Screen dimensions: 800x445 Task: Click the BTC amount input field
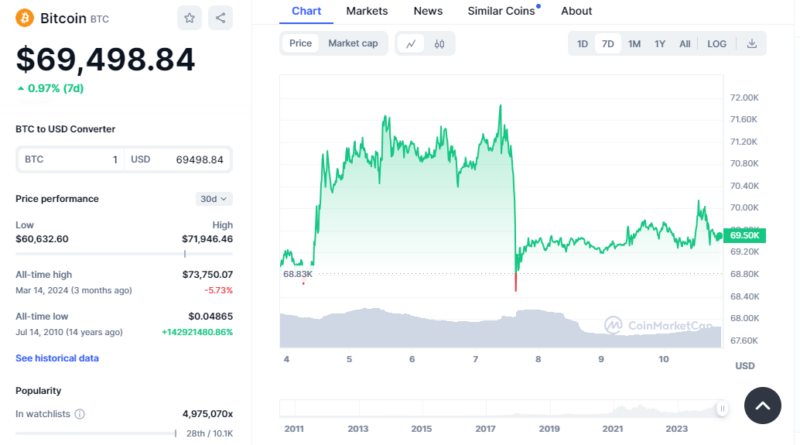coord(72,159)
